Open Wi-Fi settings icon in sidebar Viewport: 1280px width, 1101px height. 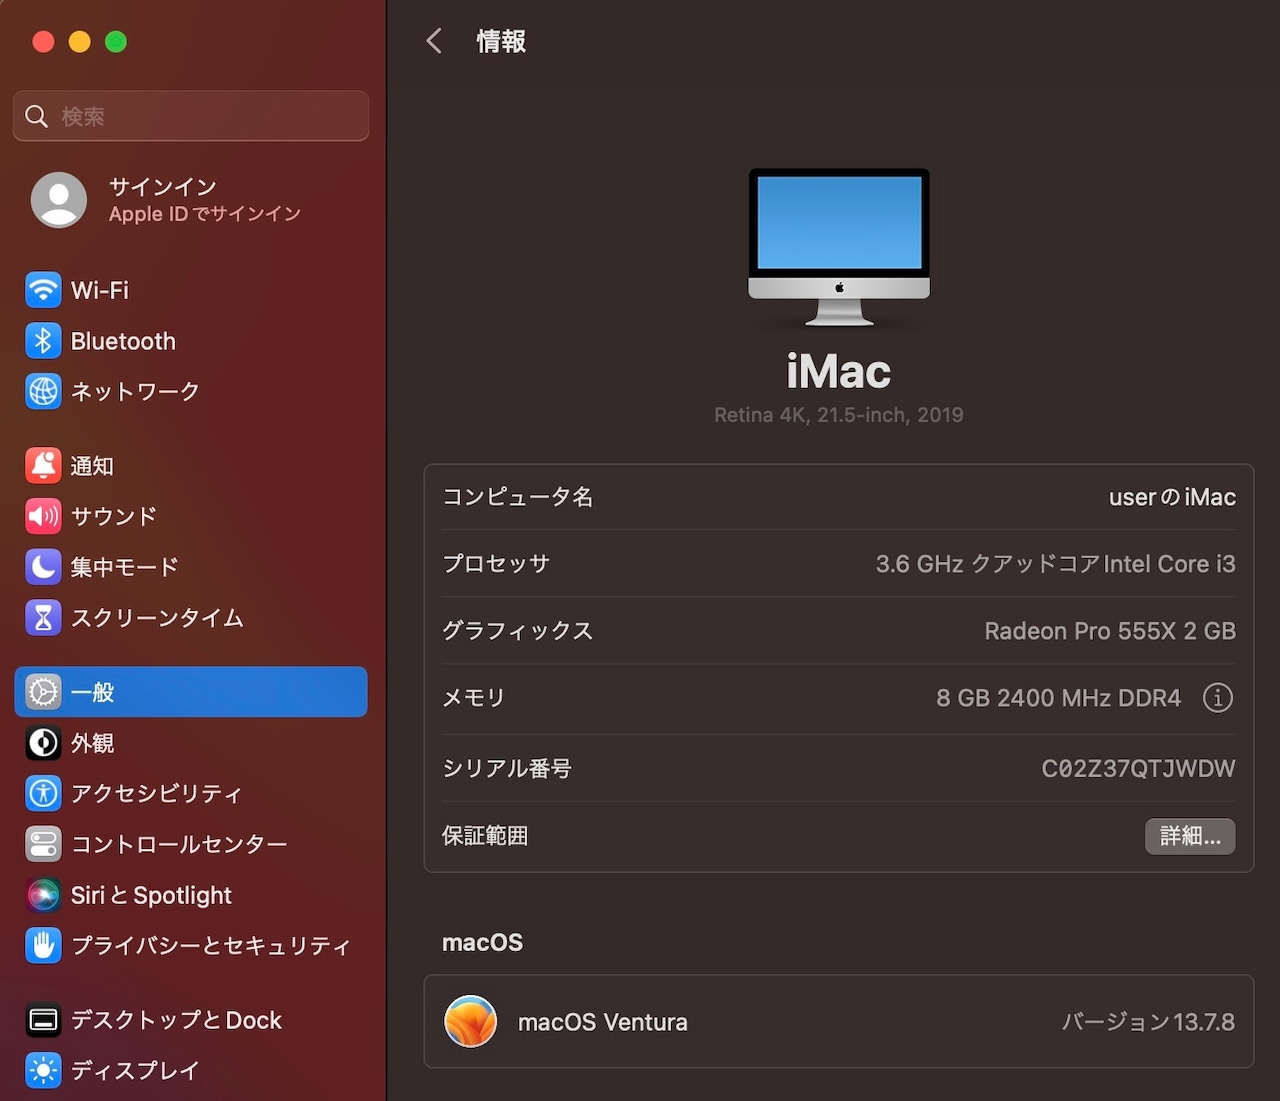point(43,290)
